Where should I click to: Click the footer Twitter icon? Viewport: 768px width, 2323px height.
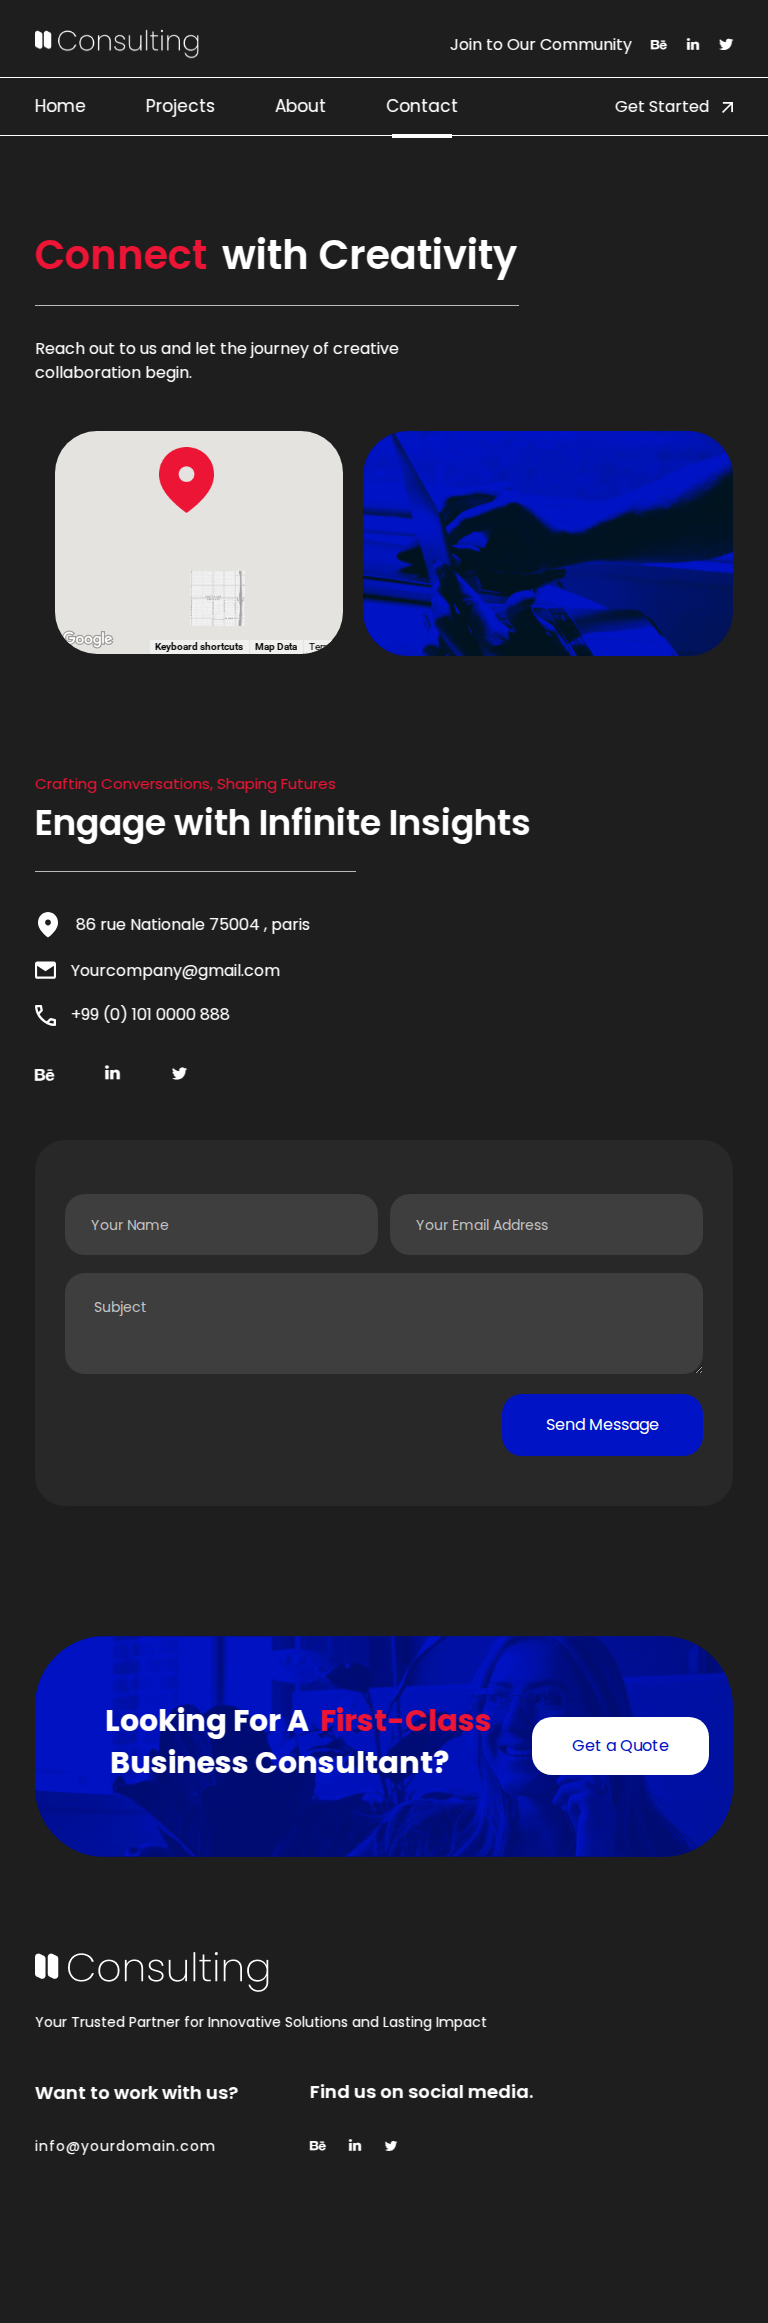coord(391,2146)
